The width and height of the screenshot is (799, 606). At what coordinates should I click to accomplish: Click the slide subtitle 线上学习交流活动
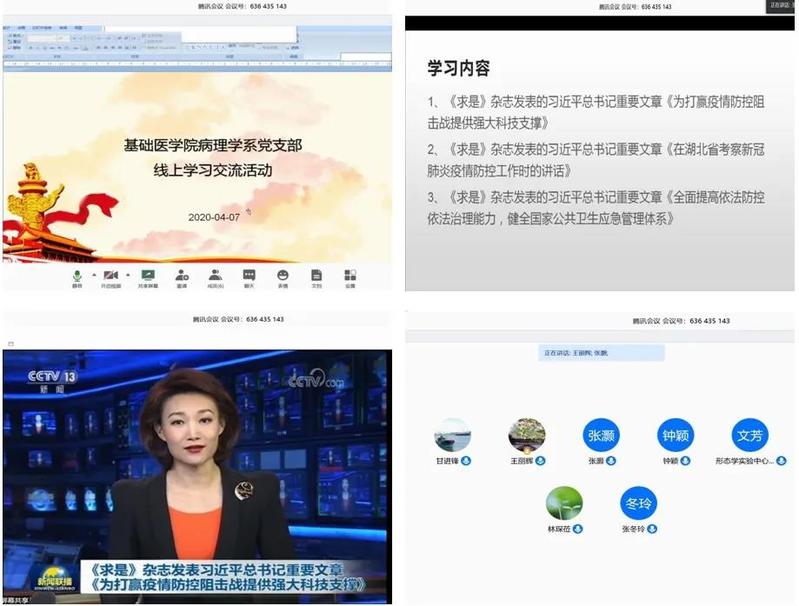[x=213, y=170]
